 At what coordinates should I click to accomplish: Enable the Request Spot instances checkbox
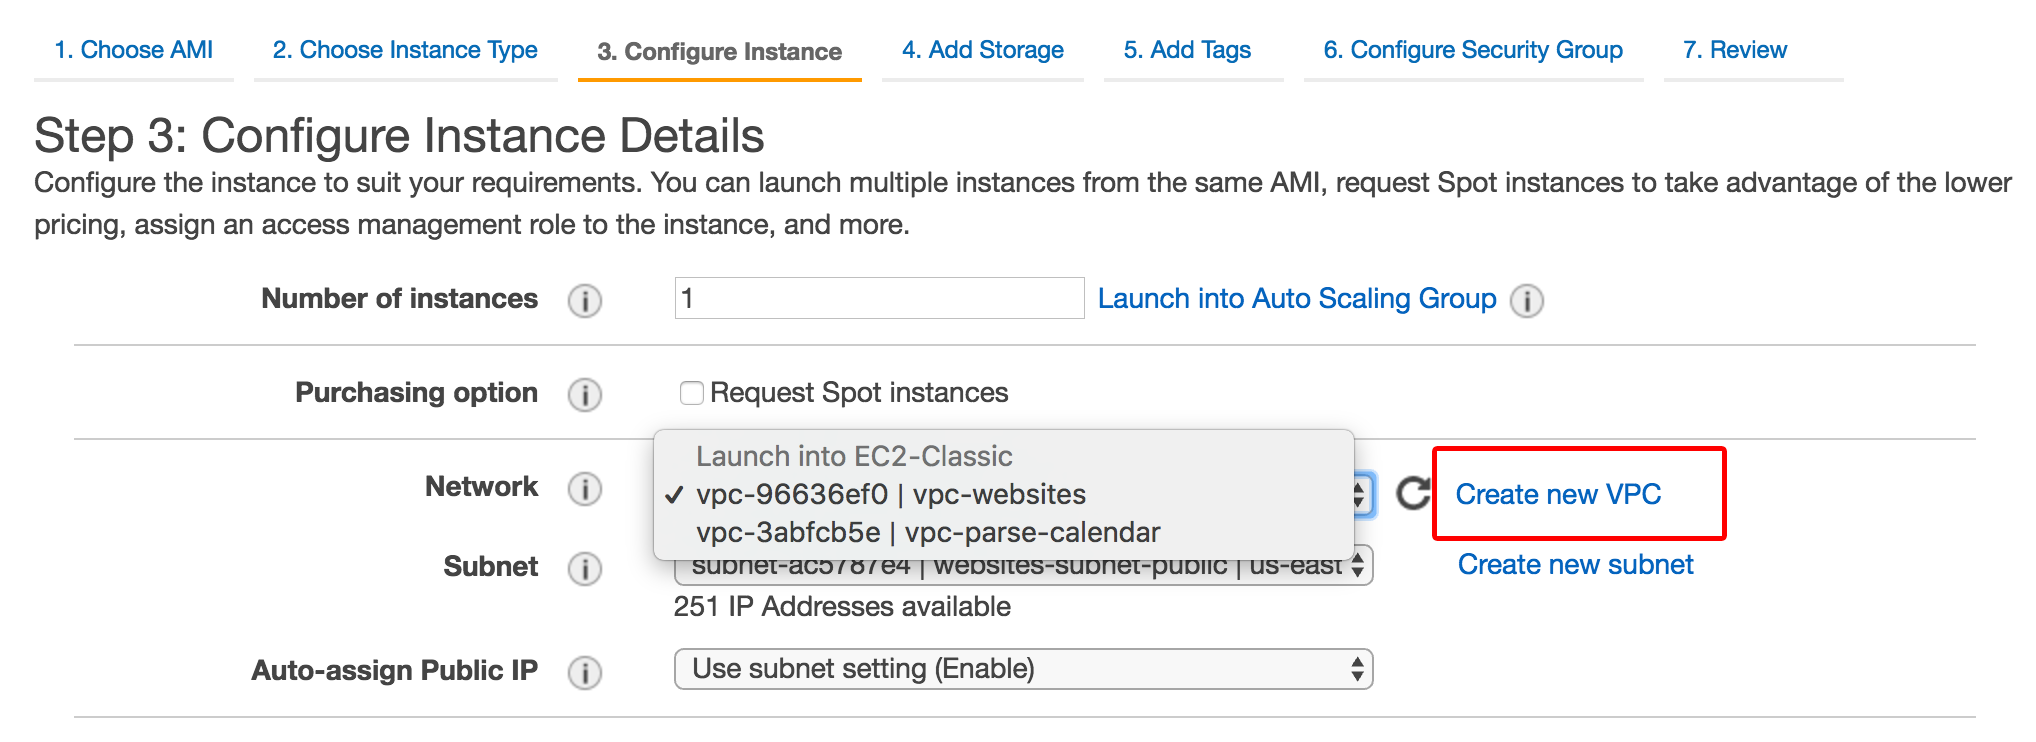691,393
